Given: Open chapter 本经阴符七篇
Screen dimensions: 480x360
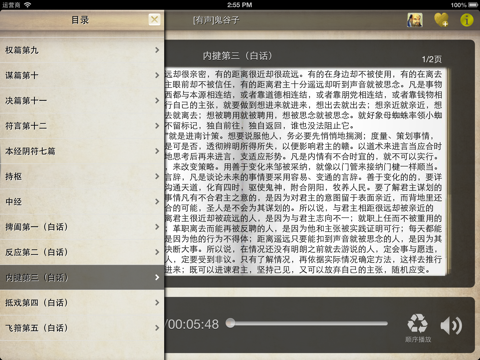Looking at the screenshot, I should click(x=82, y=151).
